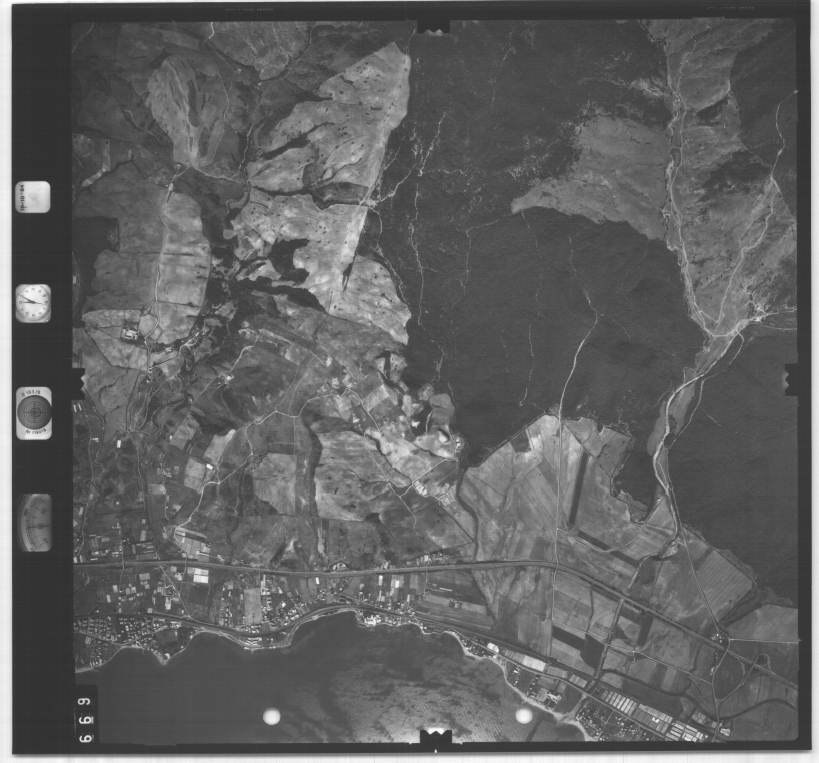Image resolution: width=819 pixels, height=763 pixels.
Task: Click the top center fiducial mark
Action: click(x=433, y=24)
